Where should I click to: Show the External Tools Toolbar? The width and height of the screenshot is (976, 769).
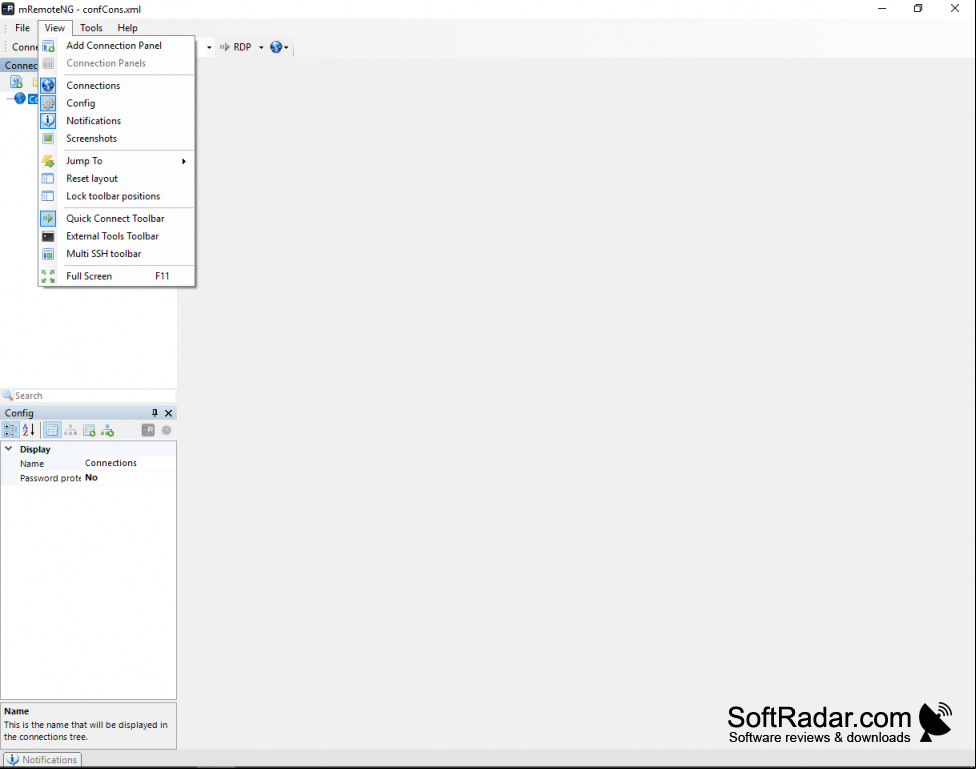[x=117, y=236]
